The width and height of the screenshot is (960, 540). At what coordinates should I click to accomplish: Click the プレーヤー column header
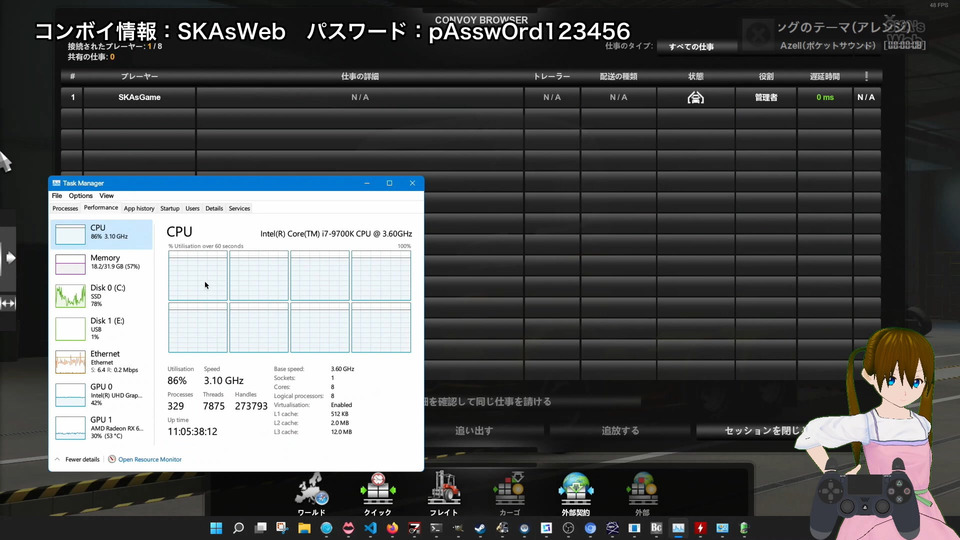tap(140, 77)
